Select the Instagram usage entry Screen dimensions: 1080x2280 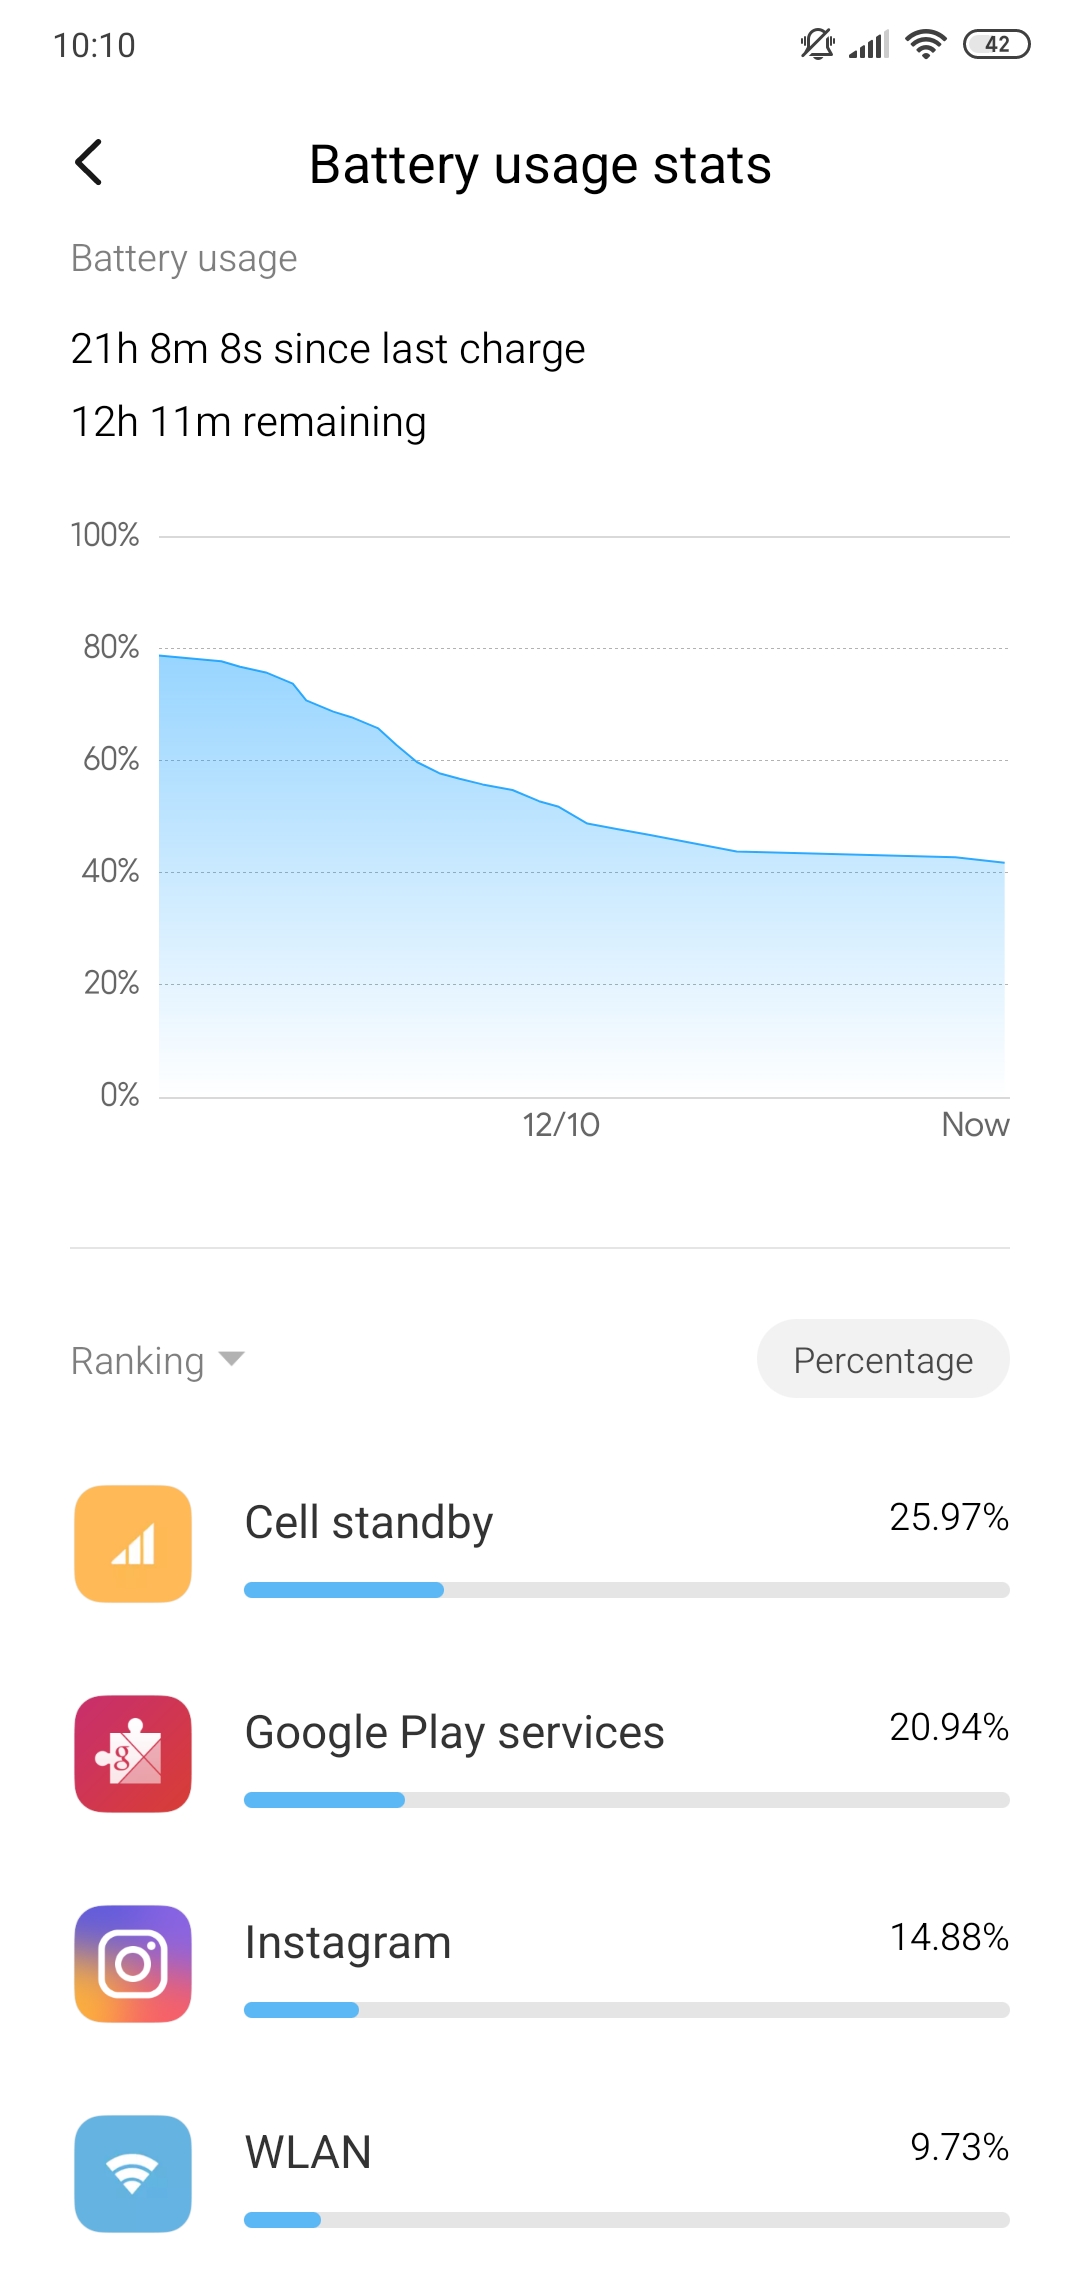540,1964
